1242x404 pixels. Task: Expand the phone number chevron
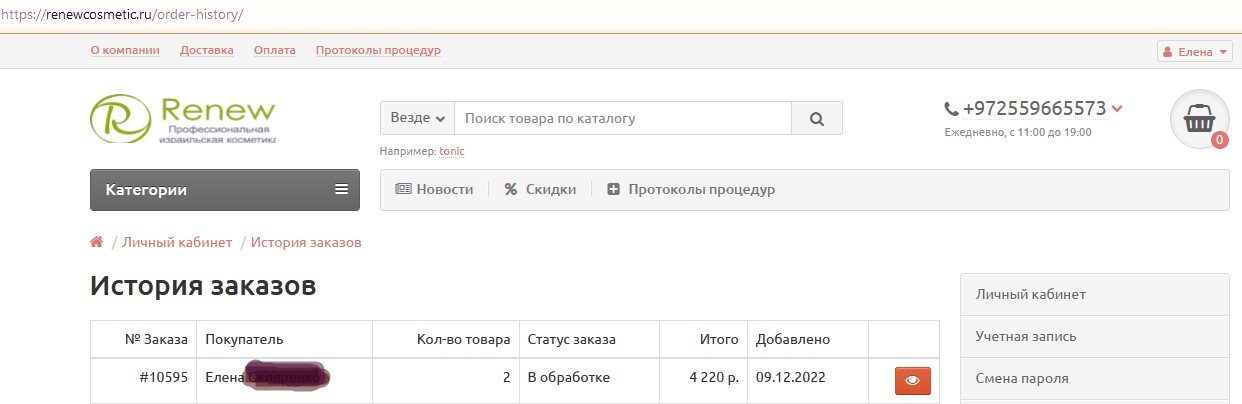[x=1117, y=109]
